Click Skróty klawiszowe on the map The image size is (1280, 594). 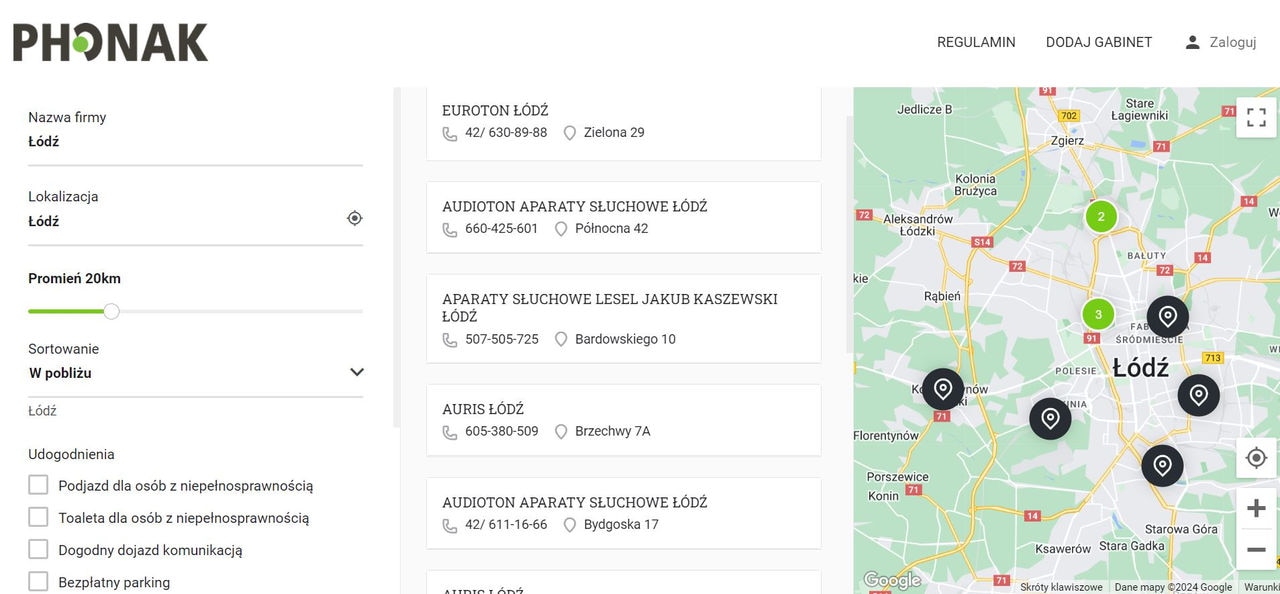click(1061, 587)
